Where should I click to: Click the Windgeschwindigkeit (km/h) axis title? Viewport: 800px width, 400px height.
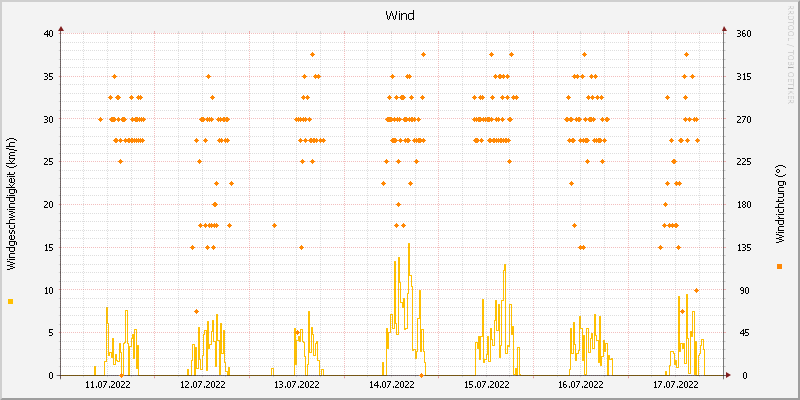tap(11, 204)
